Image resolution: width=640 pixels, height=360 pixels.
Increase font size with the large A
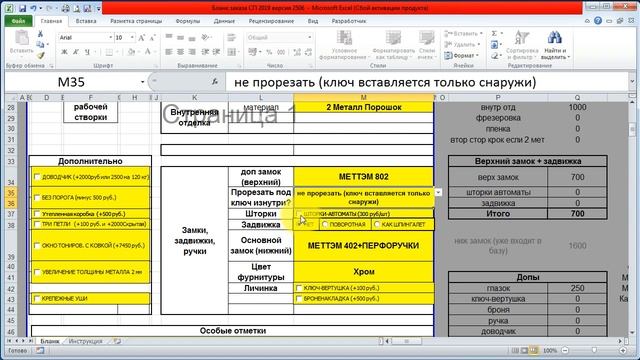141,38
